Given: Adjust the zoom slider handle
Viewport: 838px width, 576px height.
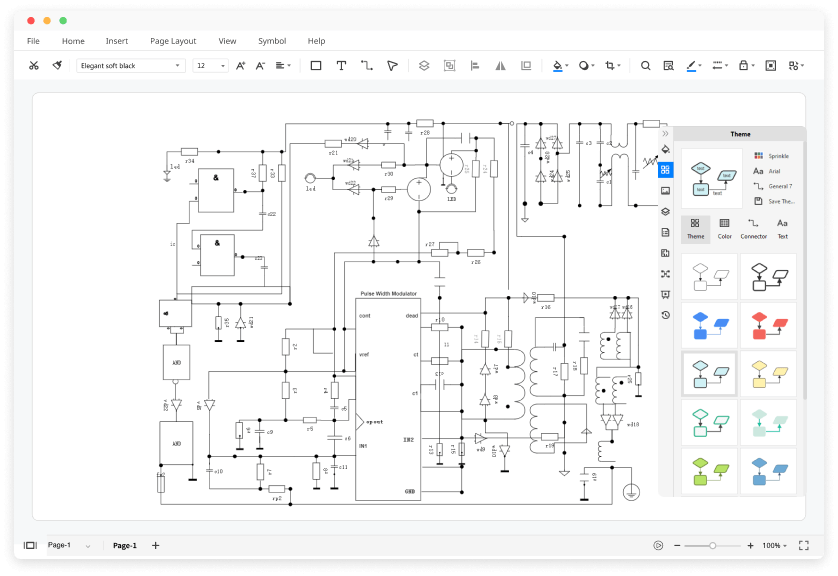Looking at the screenshot, I should (x=712, y=546).
